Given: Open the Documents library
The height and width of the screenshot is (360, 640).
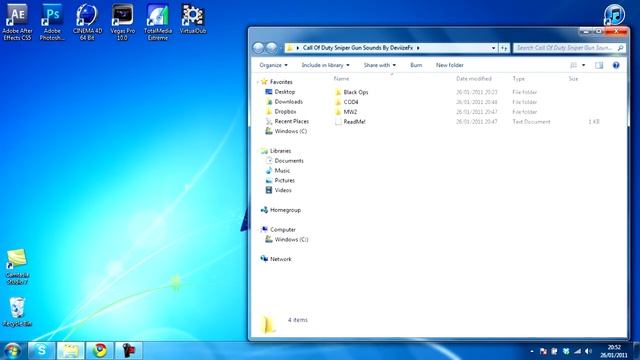Looking at the screenshot, I should pos(284,161).
